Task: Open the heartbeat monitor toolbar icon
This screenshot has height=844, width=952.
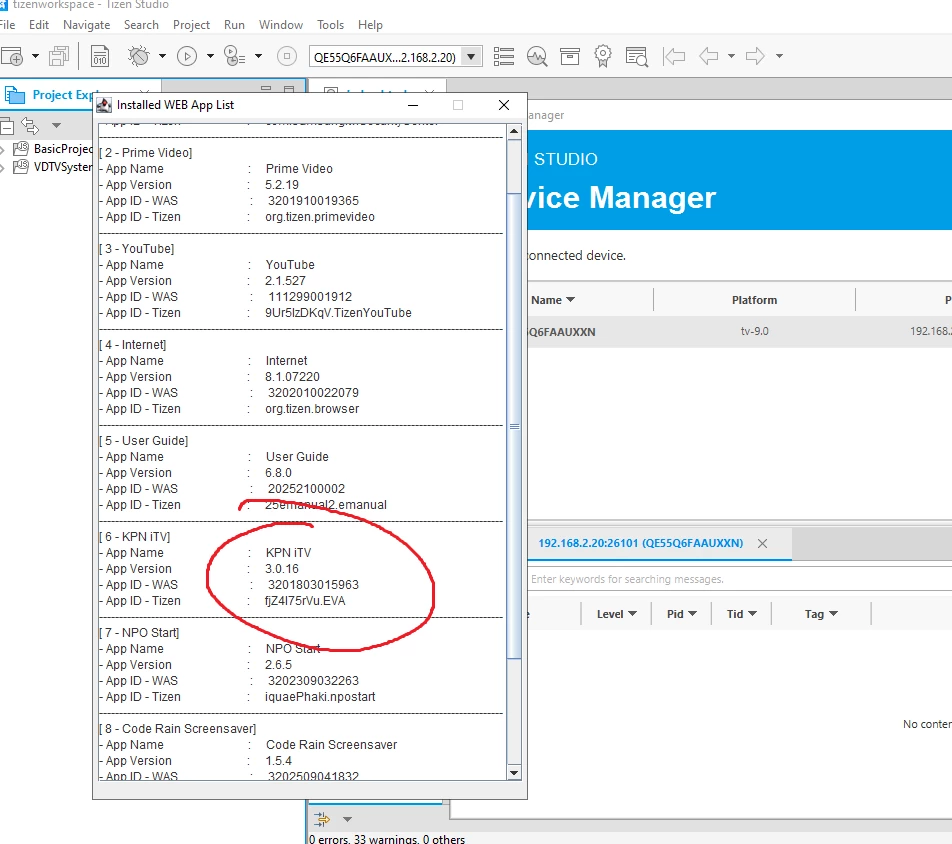Action: pos(537,56)
